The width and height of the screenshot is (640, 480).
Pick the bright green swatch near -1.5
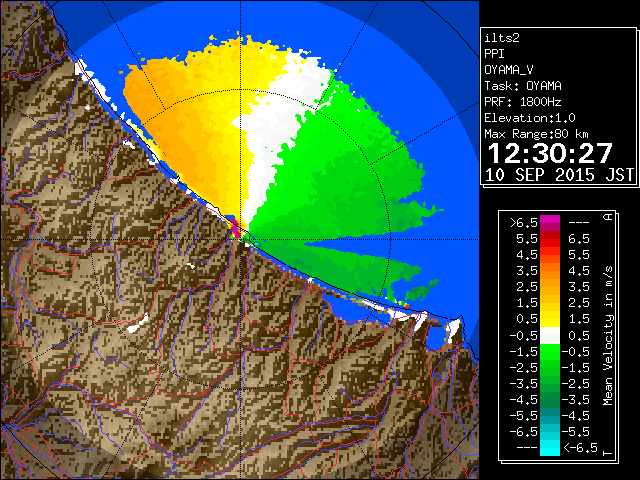tap(550, 351)
